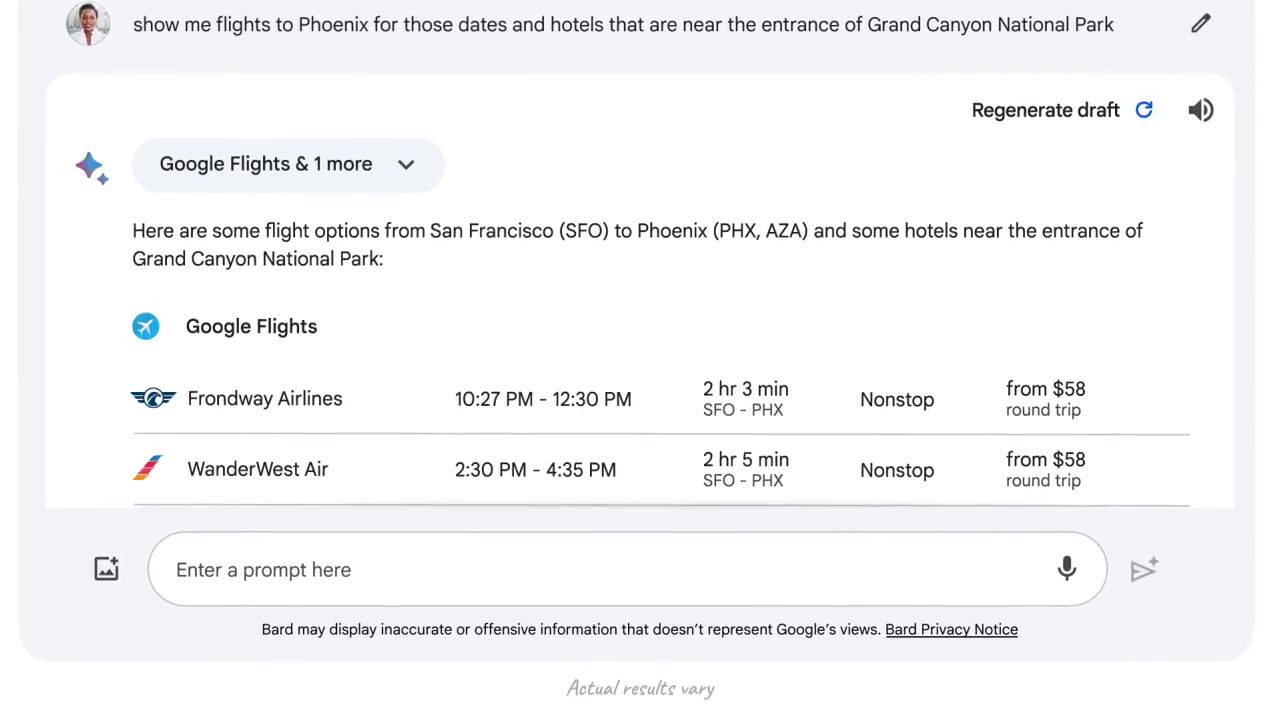Activate the microphone voice input
The width and height of the screenshot is (1280, 720).
coord(1067,569)
